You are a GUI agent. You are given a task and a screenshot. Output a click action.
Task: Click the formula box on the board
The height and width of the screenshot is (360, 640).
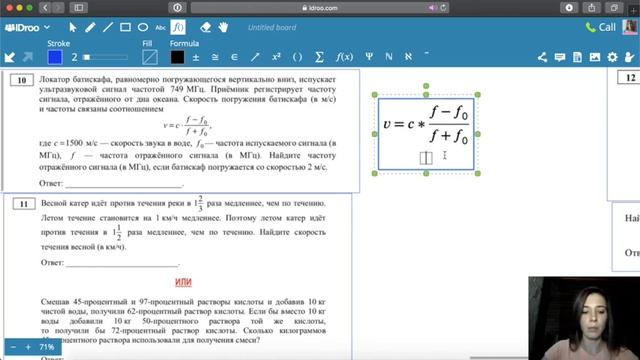coord(426,134)
